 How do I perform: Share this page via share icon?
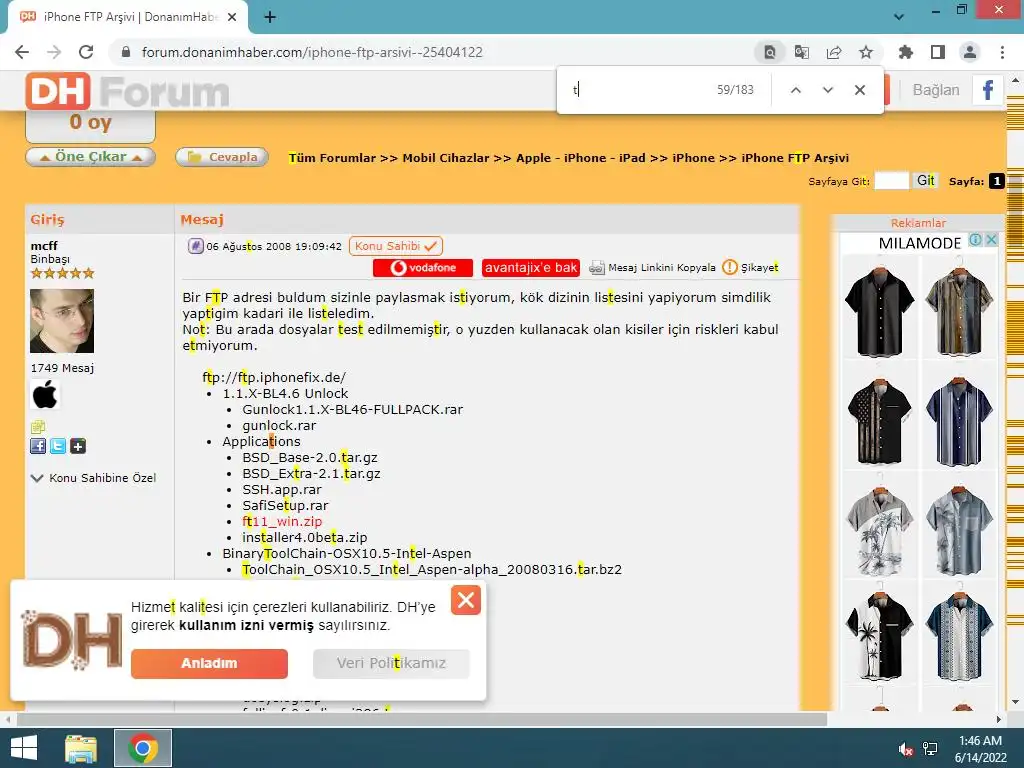[834, 52]
